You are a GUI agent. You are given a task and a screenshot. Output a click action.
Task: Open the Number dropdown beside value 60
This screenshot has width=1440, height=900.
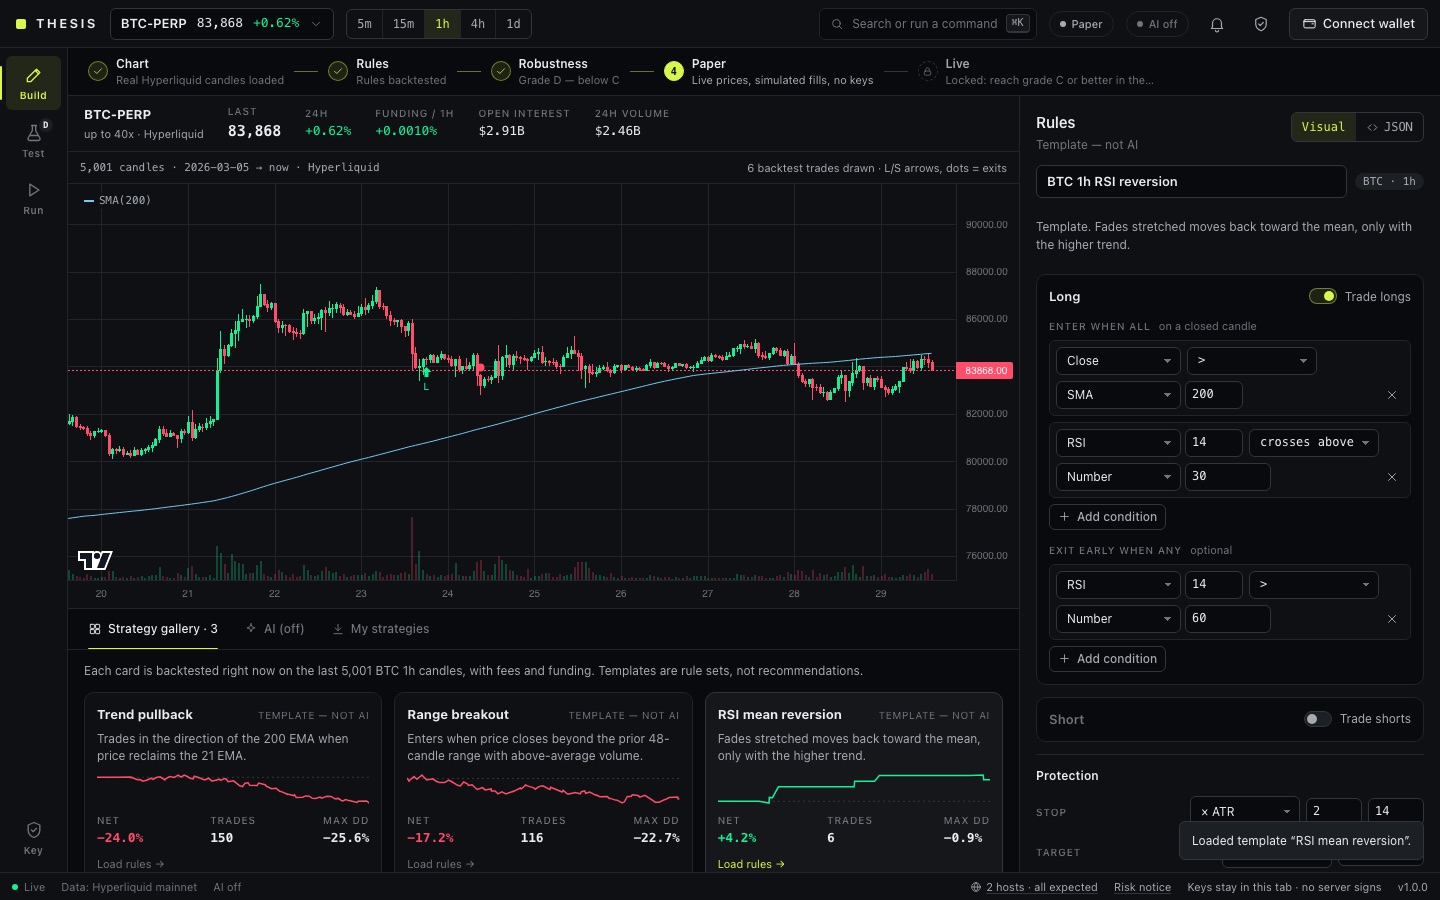point(1118,619)
